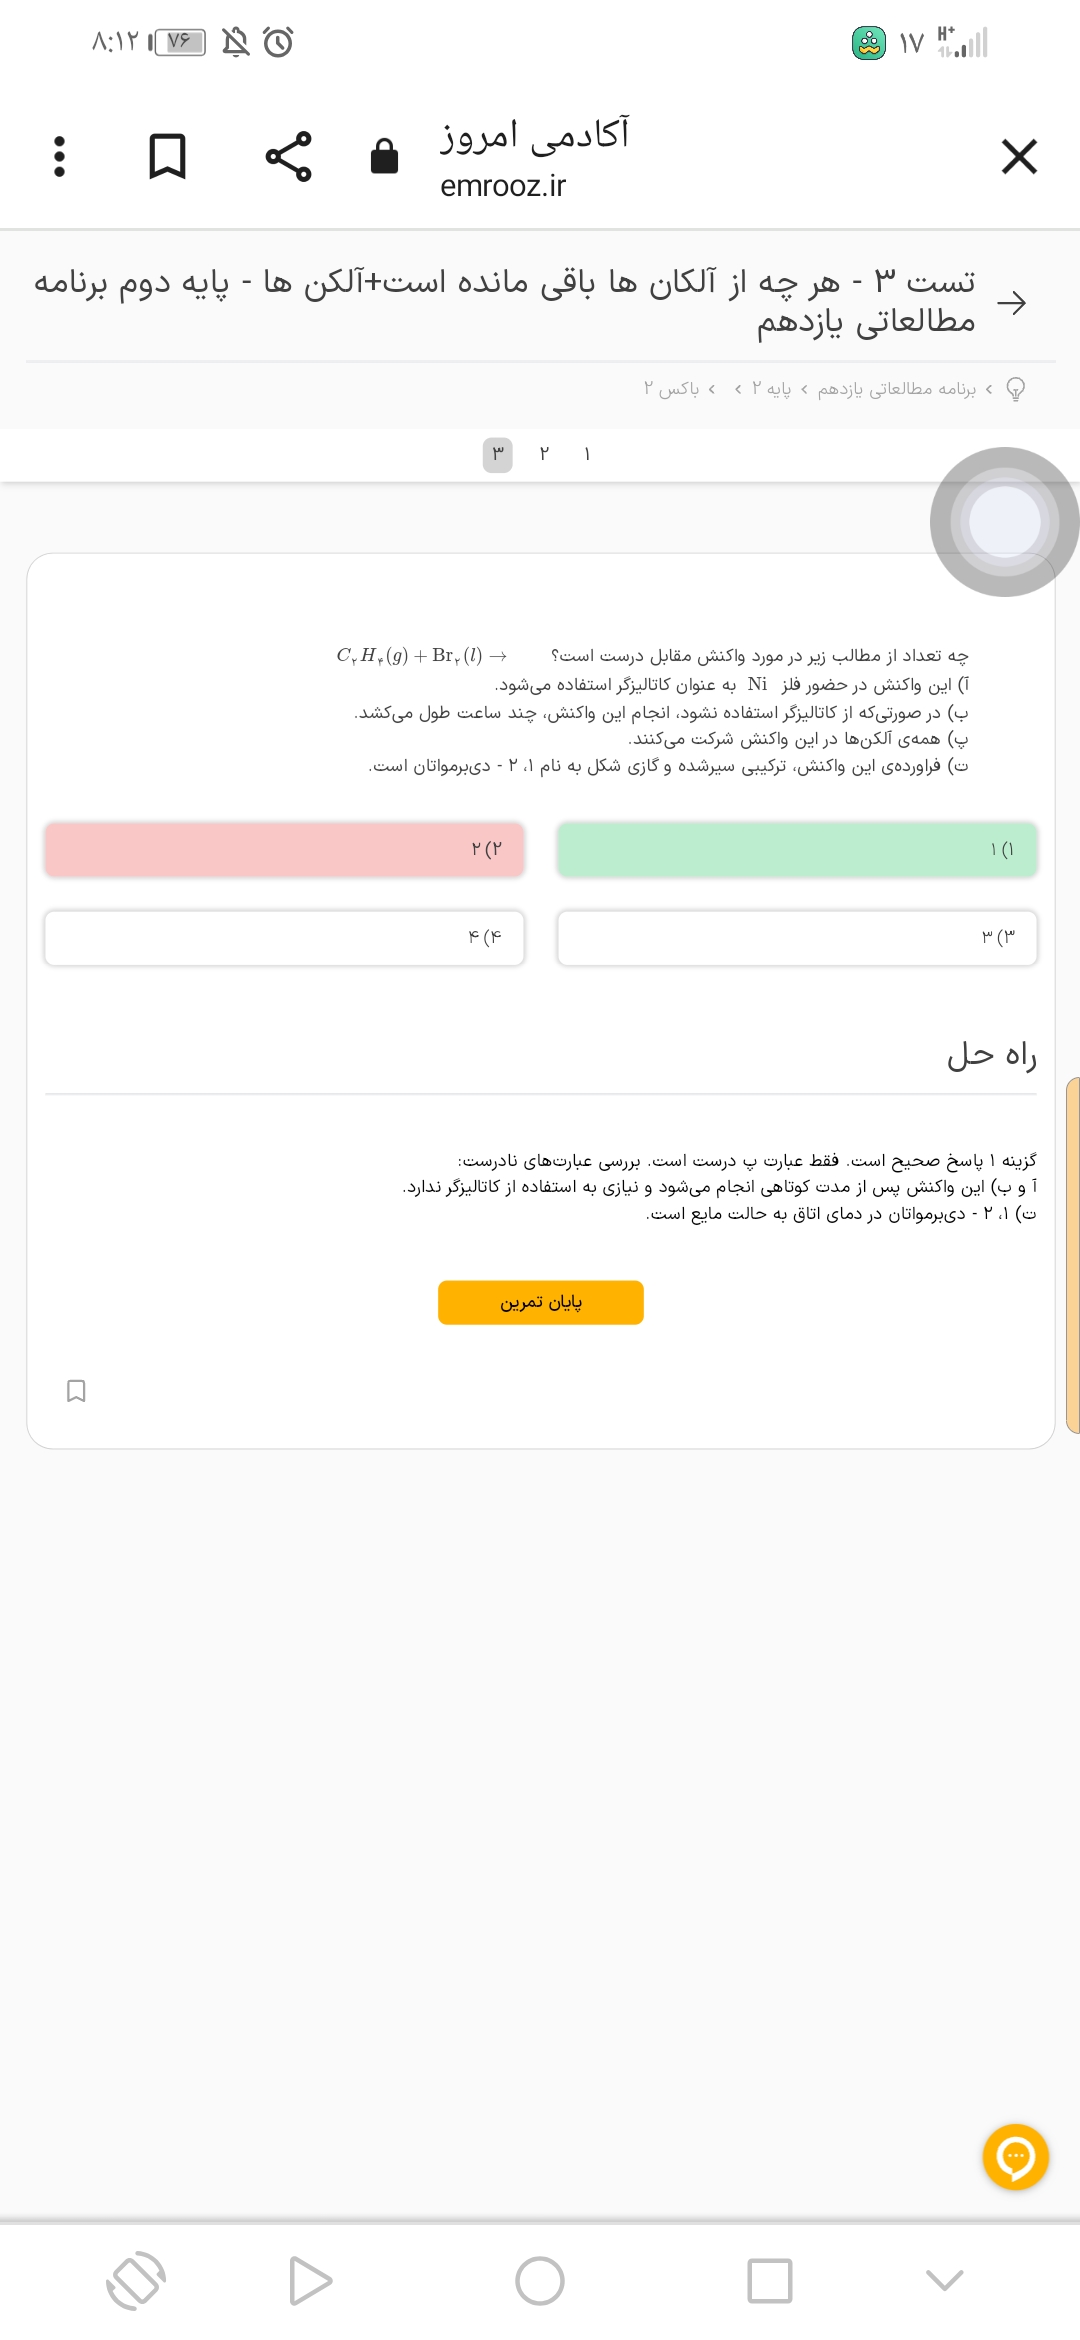Screen dimensions: 1080x2340
Task: Go to question 2 tab
Action: pos(544,455)
